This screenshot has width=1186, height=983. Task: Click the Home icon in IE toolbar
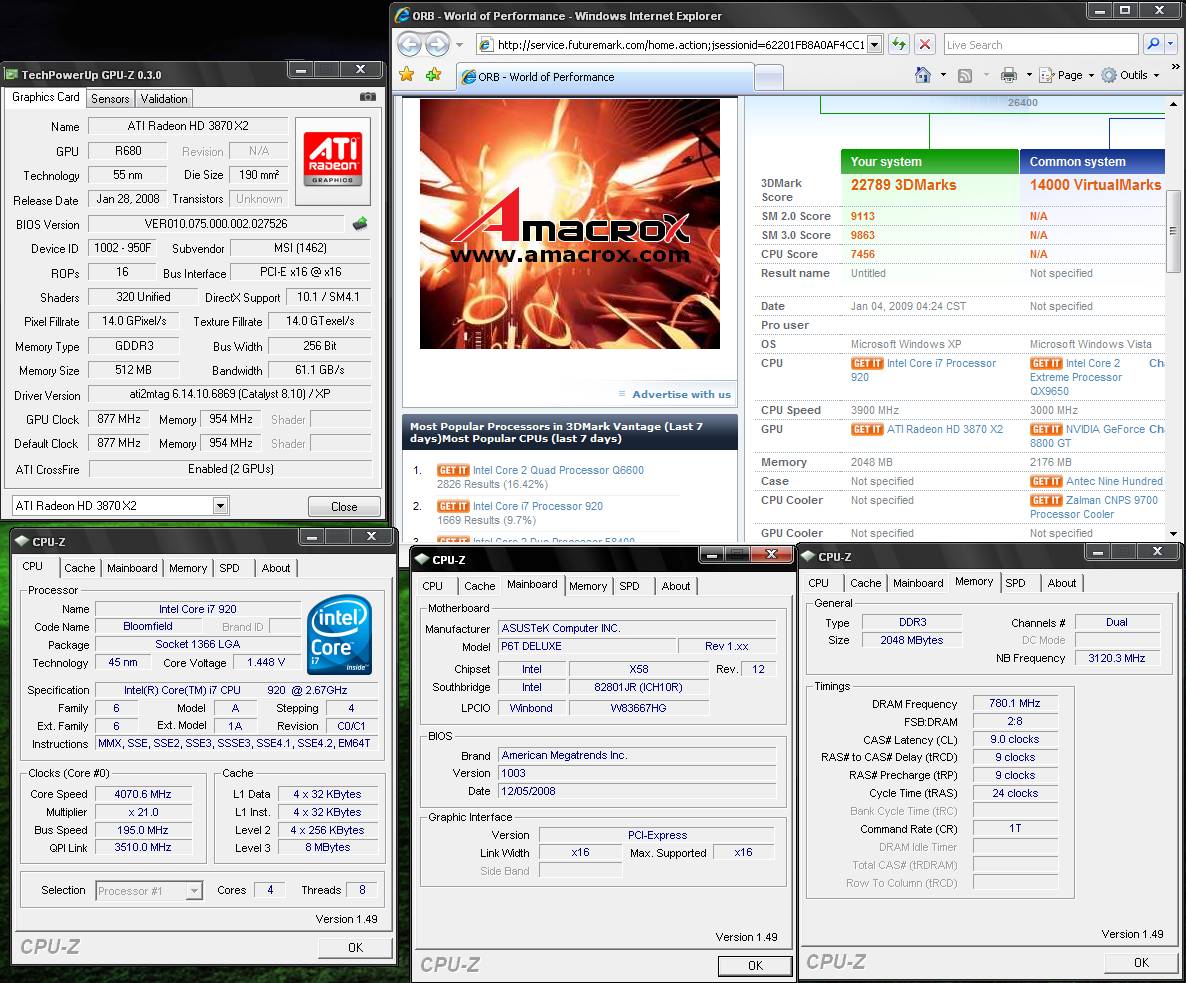pos(923,75)
